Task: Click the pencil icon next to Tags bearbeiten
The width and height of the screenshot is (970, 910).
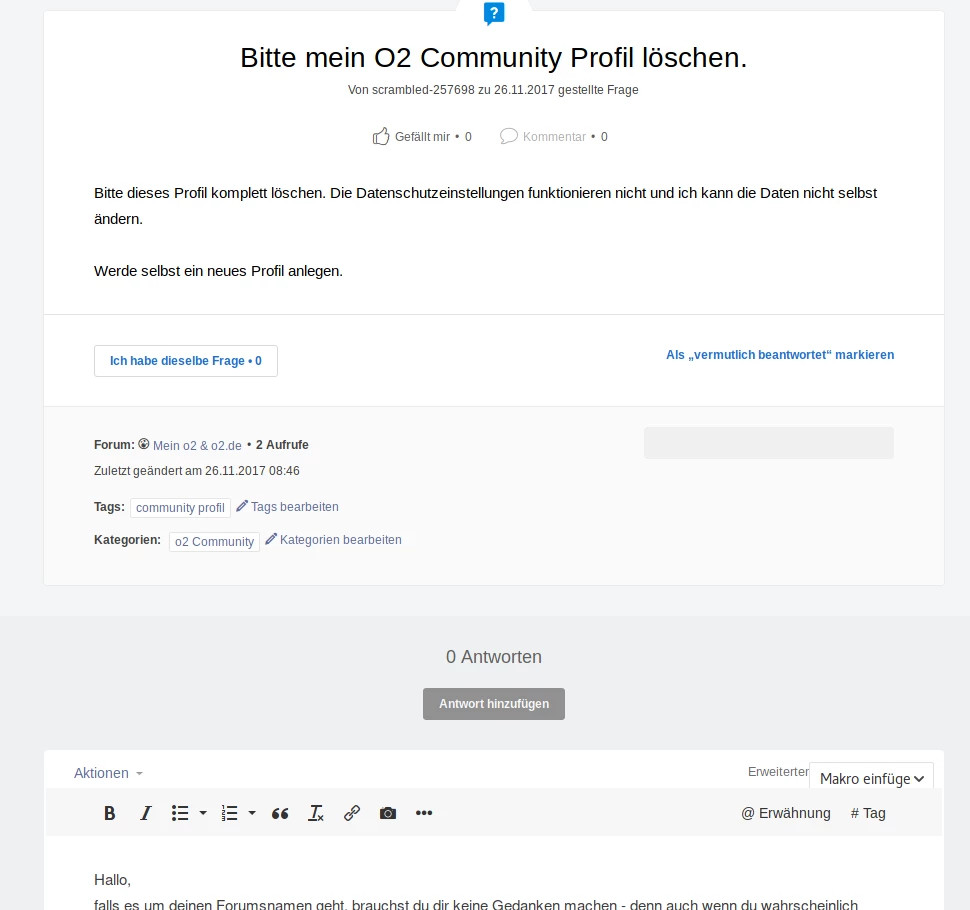Action: (242, 506)
